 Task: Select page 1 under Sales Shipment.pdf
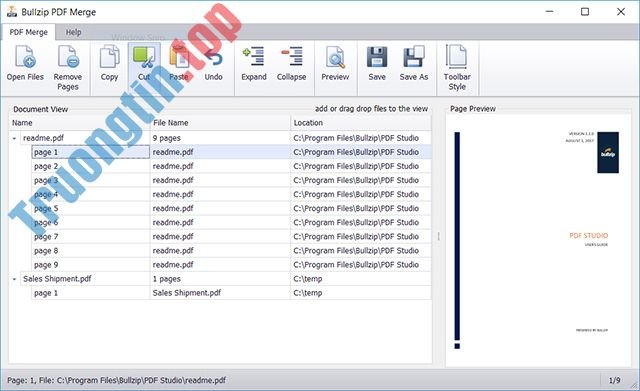coord(232,293)
